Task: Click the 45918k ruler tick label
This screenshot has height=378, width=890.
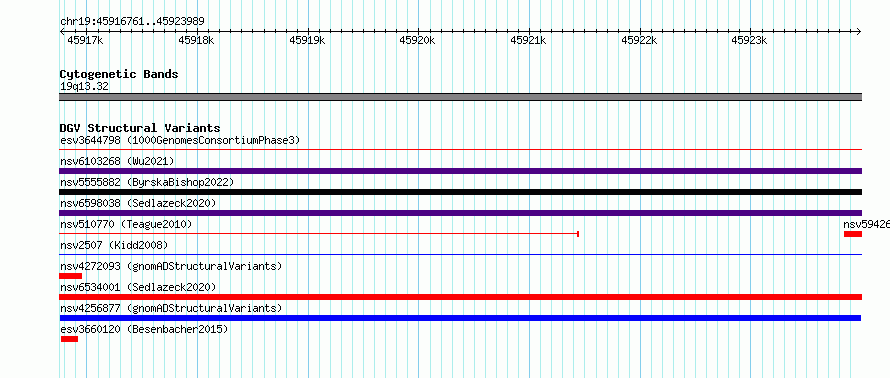Action: pyautogui.click(x=196, y=40)
